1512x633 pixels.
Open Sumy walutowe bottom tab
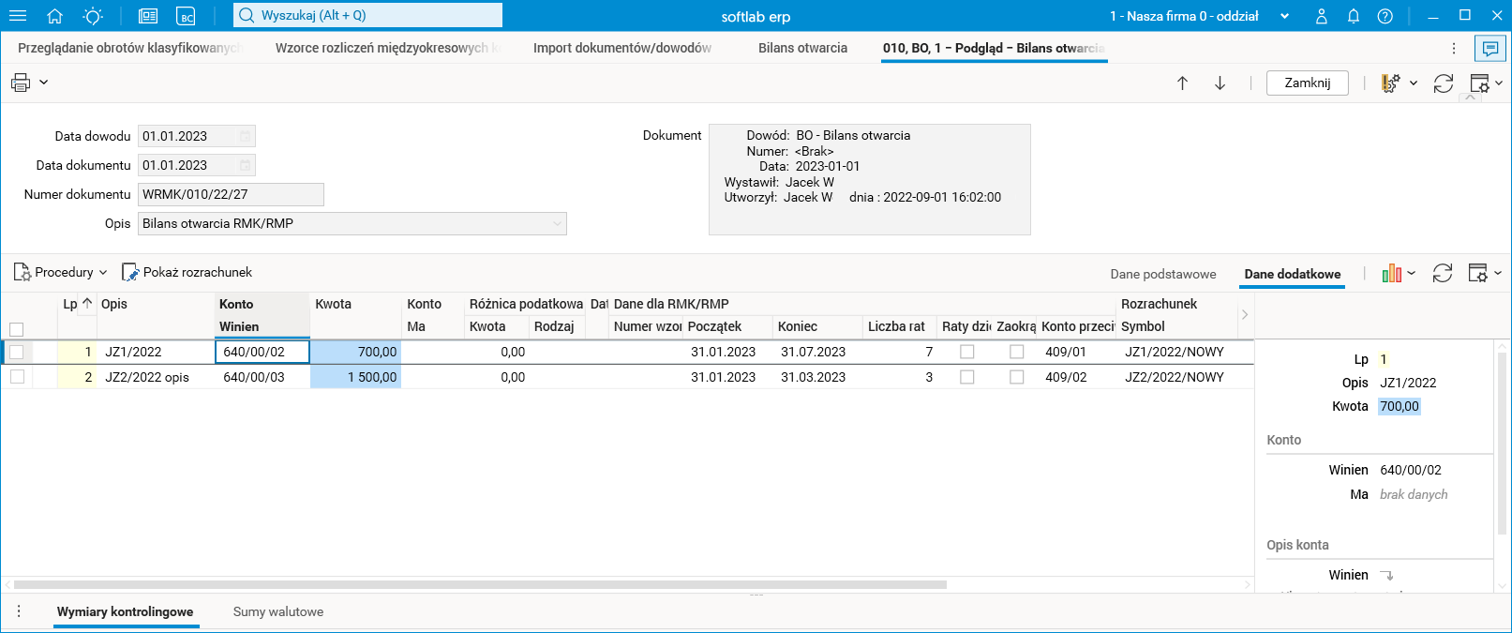(278, 611)
